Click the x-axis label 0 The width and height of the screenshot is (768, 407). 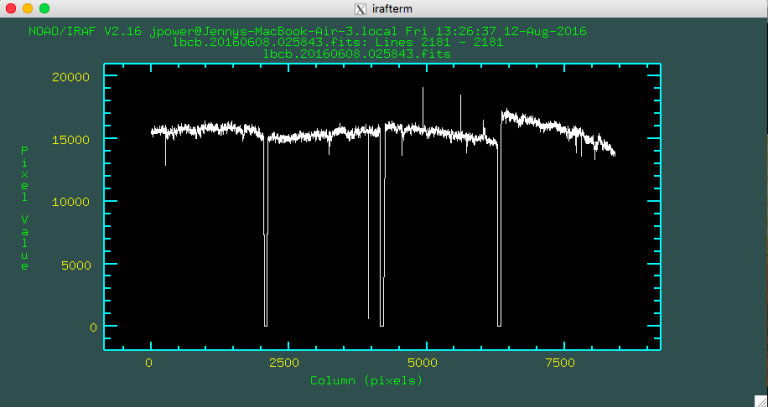click(x=148, y=363)
